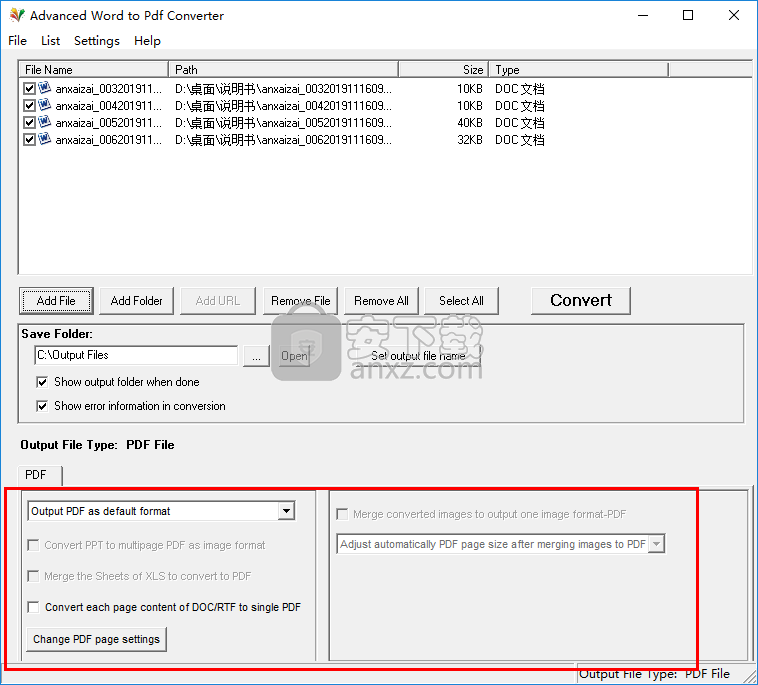The width and height of the screenshot is (758, 685).
Task: Uncheck the anxaizai_006201911 file checkbox
Action: tap(29, 140)
